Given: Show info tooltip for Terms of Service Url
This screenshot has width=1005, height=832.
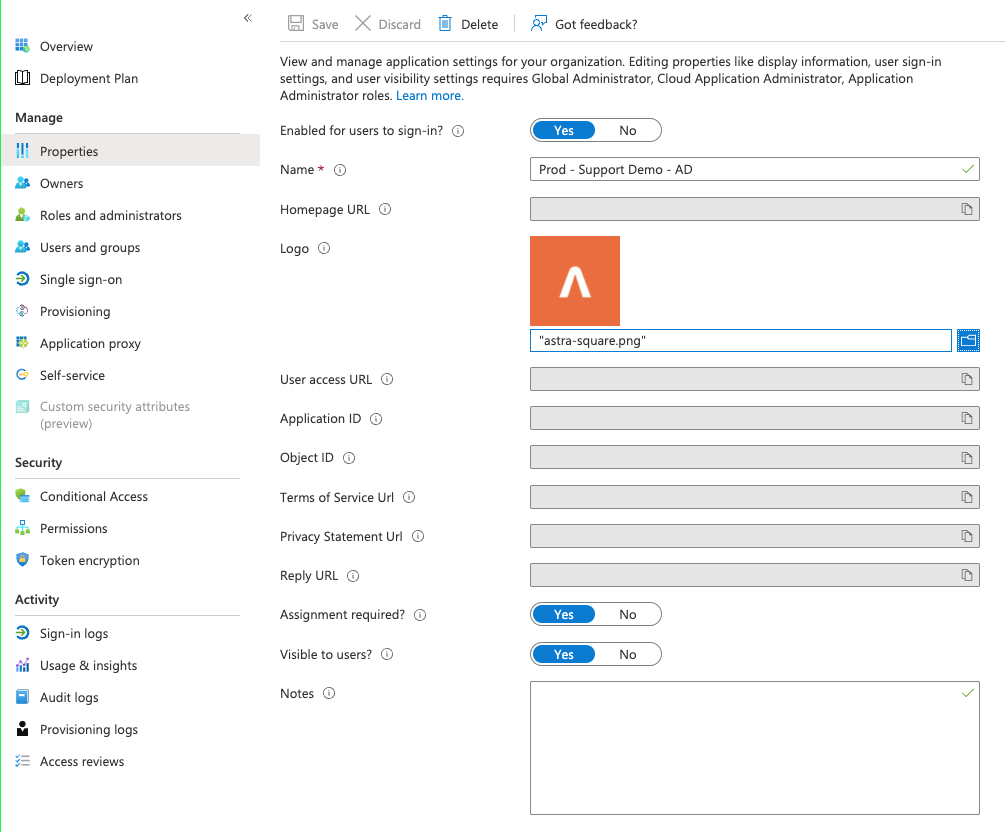Looking at the screenshot, I should [409, 497].
